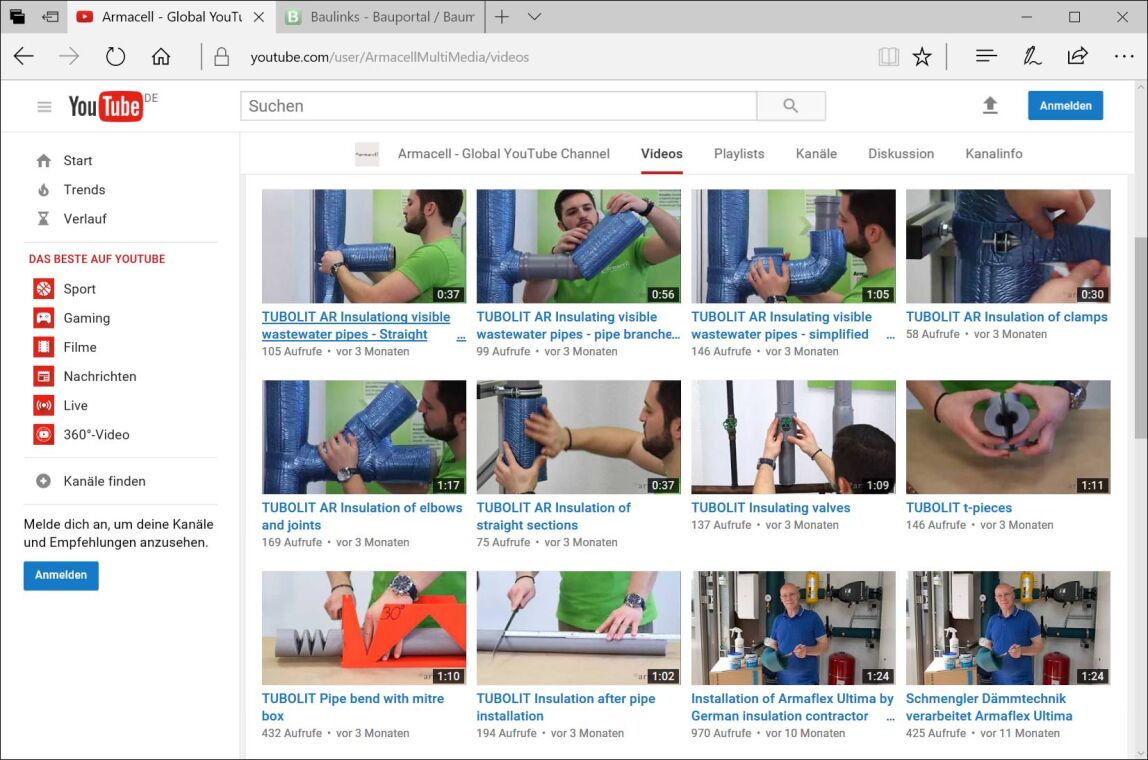Click the Sport channel icon
Image resolution: width=1148 pixels, height=760 pixels.
[44, 288]
